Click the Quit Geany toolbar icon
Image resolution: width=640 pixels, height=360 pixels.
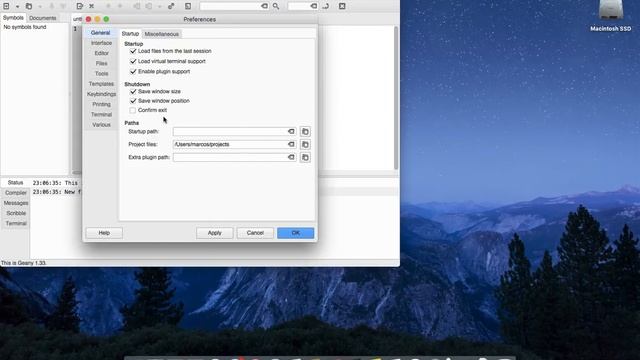(342, 6)
